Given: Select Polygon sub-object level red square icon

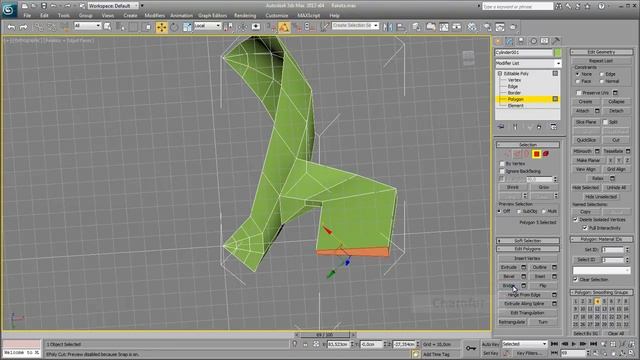Looking at the screenshot, I should (536, 154).
